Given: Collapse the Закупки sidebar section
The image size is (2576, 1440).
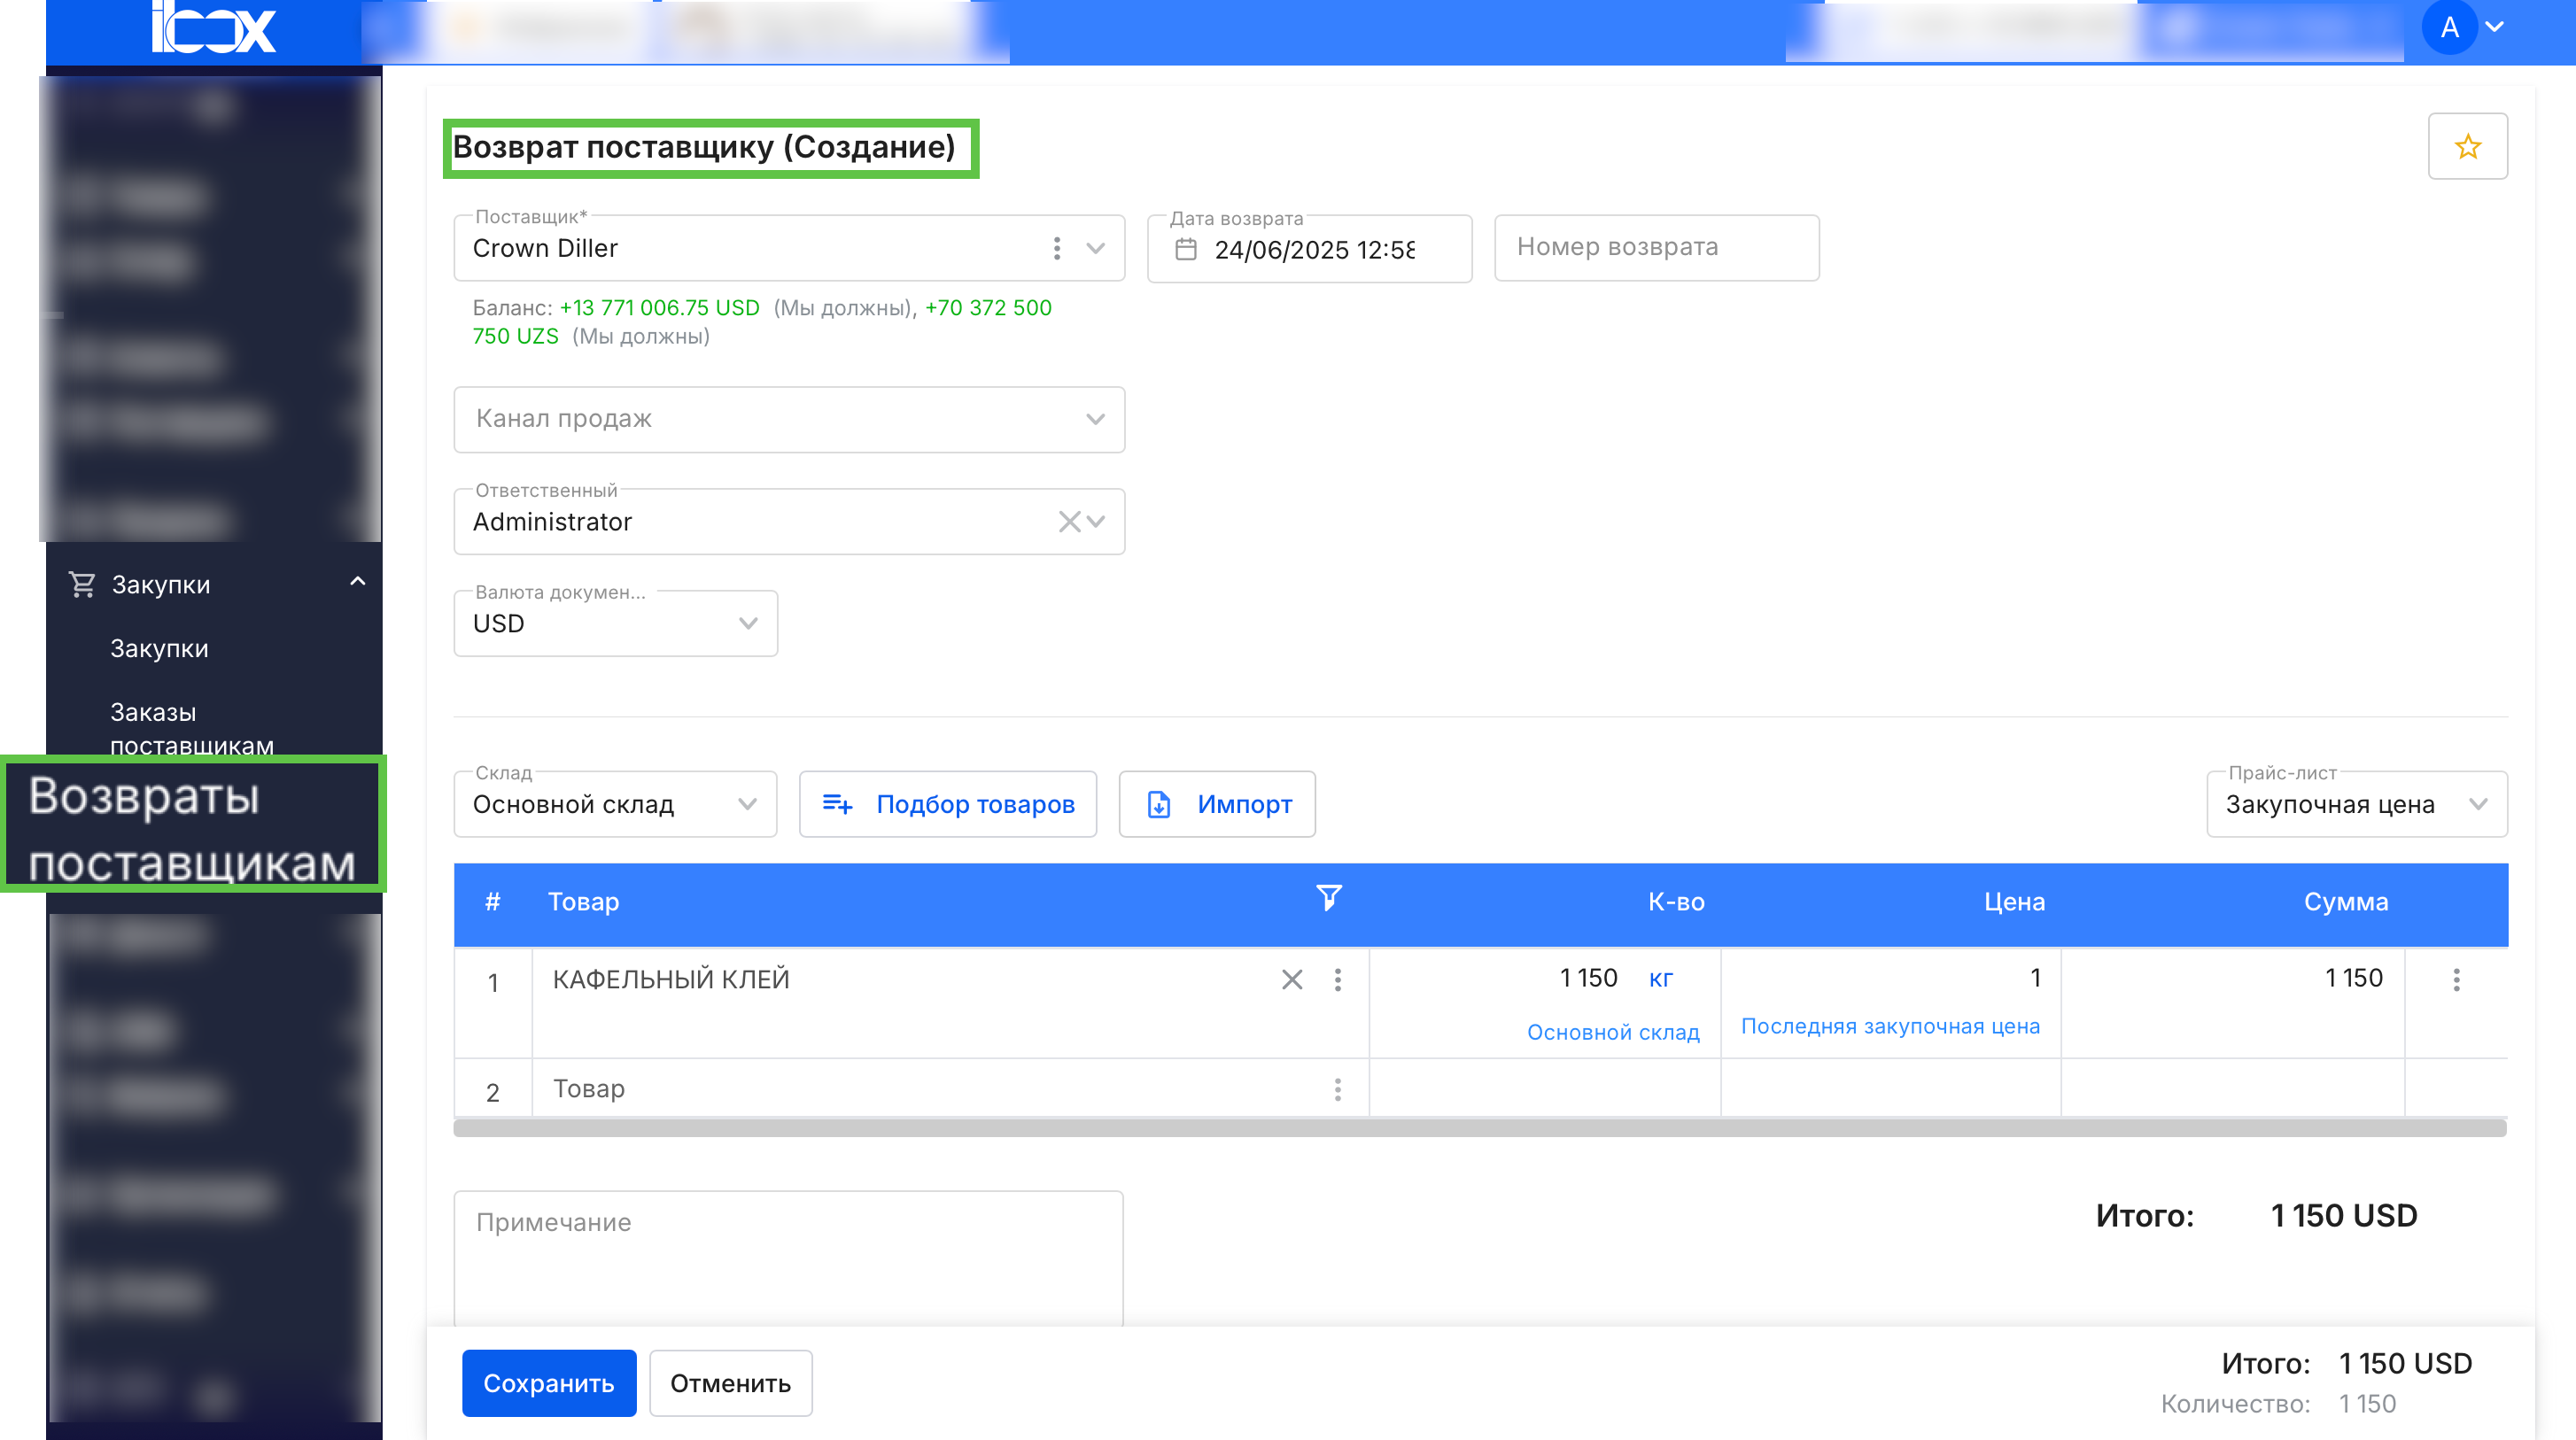Looking at the screenshot, I should click(357, 582).
